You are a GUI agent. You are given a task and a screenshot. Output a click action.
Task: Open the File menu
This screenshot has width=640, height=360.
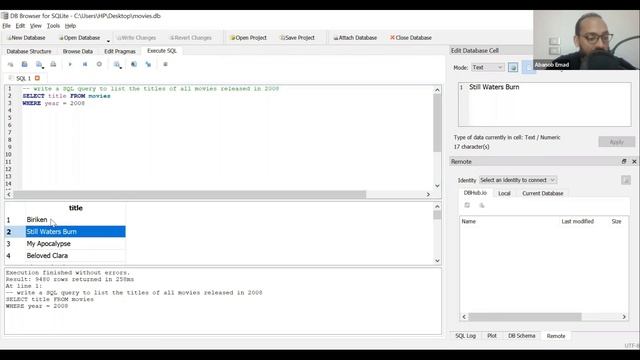point(7,26)
